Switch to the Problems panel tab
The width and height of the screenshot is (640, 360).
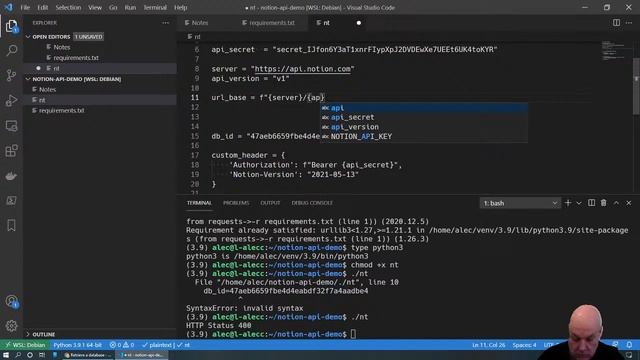[236, 203]
